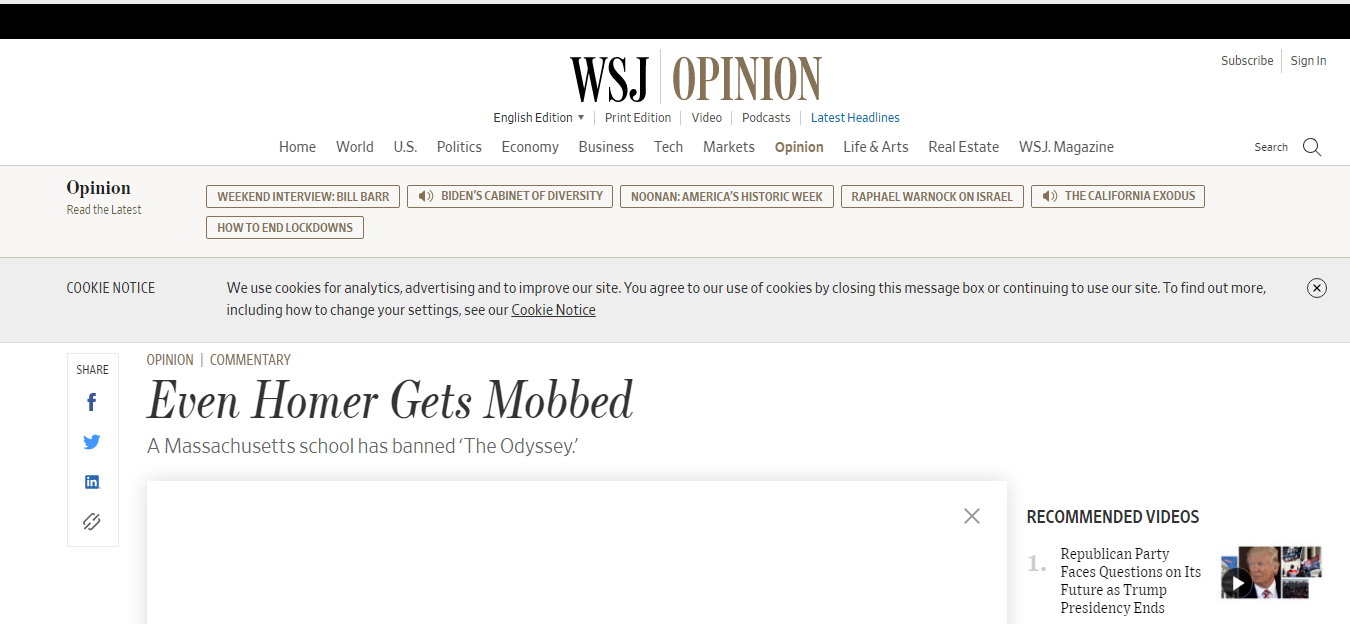Open Noonan: America's Historic Week

[727, 196]
